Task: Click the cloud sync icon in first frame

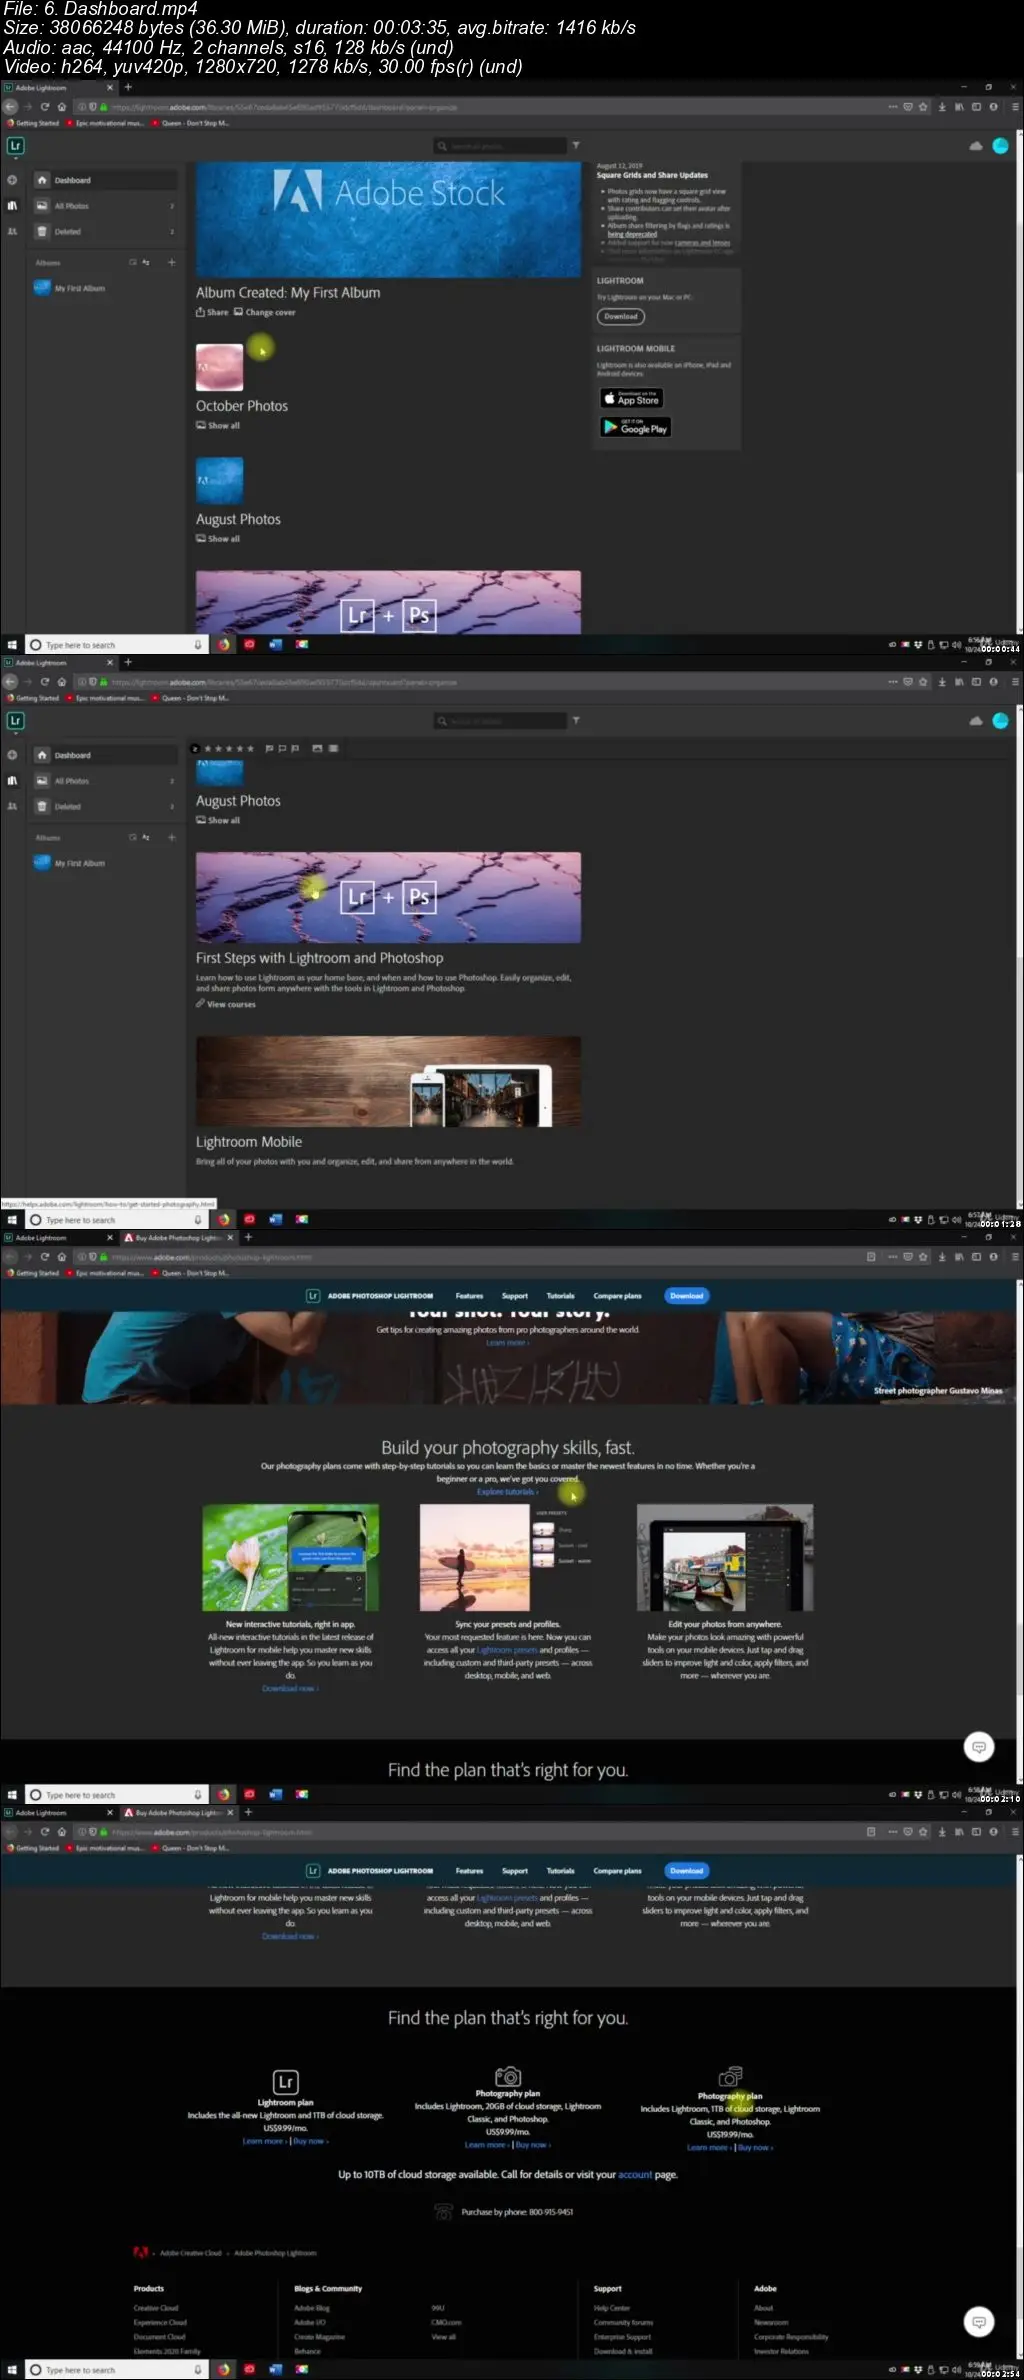Action: coord(976,146)
